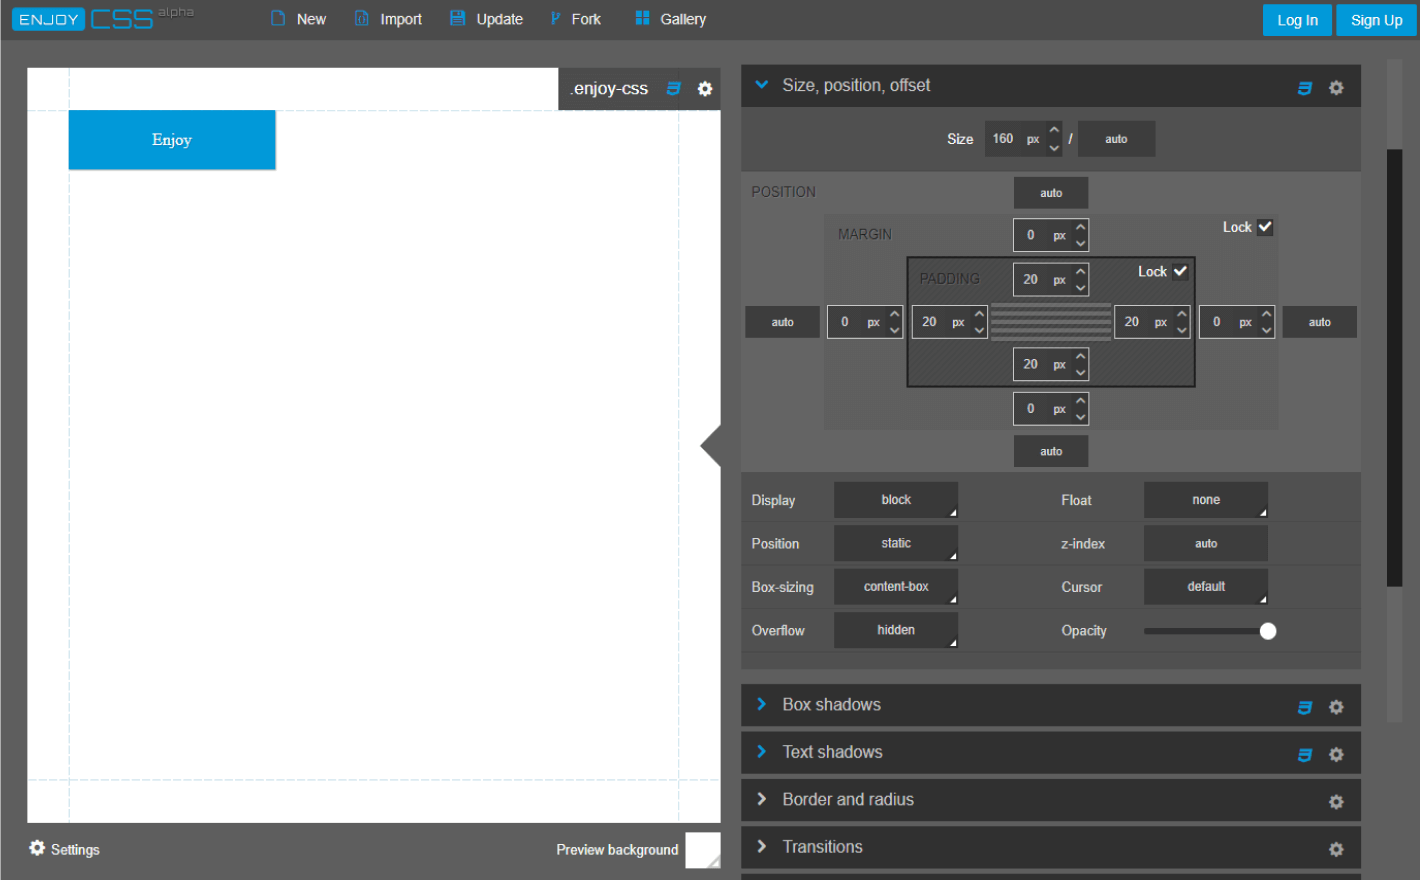The width and height of the screenshot is (1420, 880).
Task: Uncheck the margin Lock checkbox
Action: point(1265,227)
